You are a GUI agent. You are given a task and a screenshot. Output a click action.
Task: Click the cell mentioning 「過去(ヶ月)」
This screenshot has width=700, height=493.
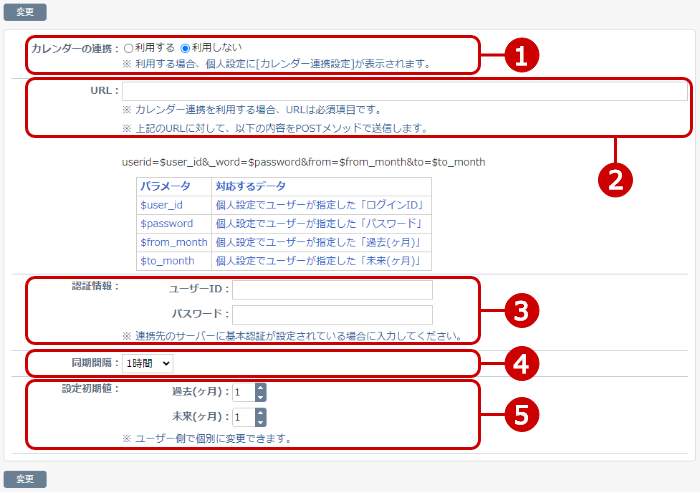[x=321, y=242]
